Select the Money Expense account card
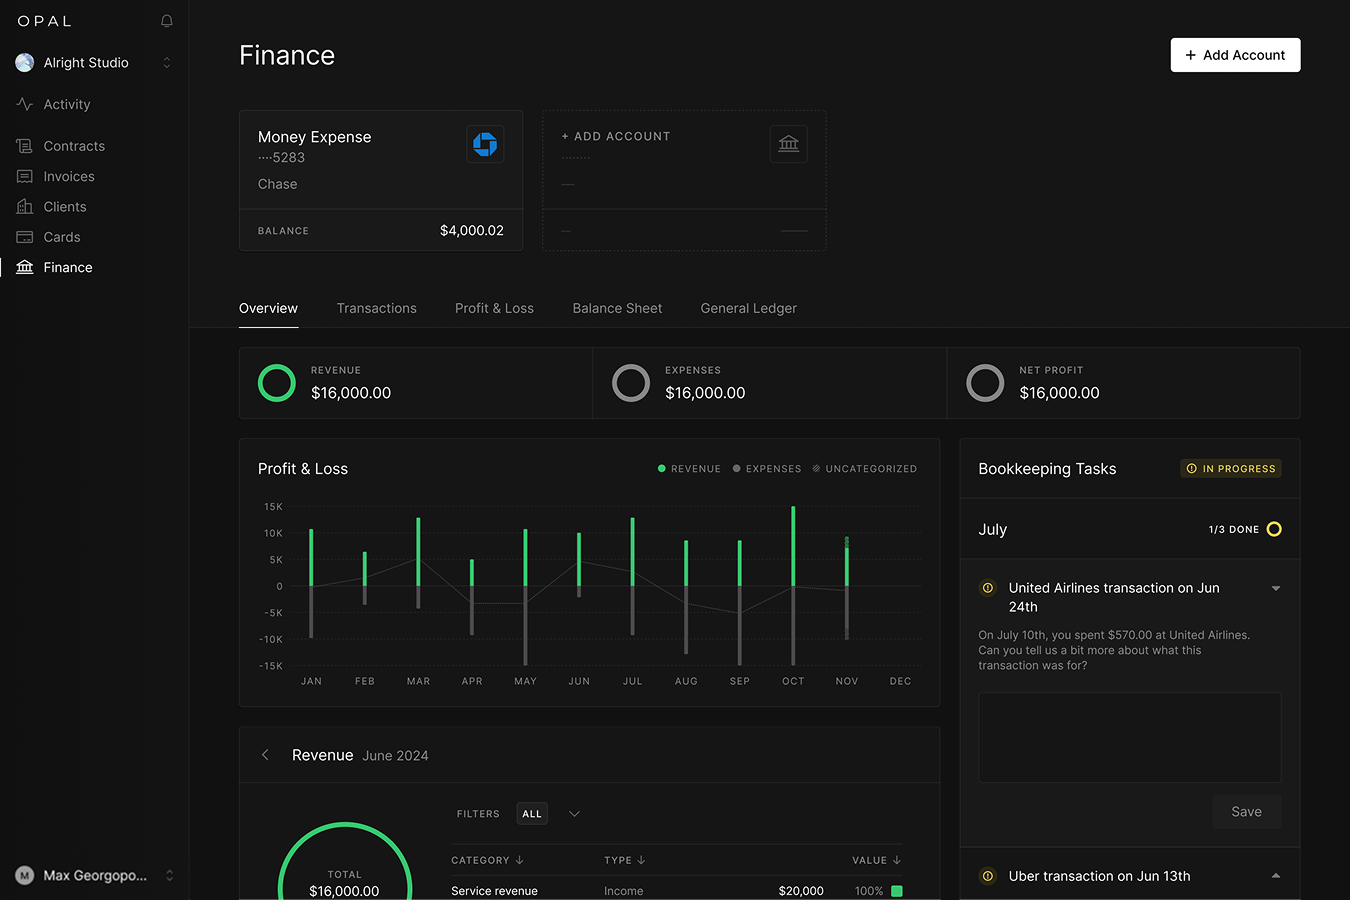This screenshot has height=900, width=1350. tap(381, 180)
